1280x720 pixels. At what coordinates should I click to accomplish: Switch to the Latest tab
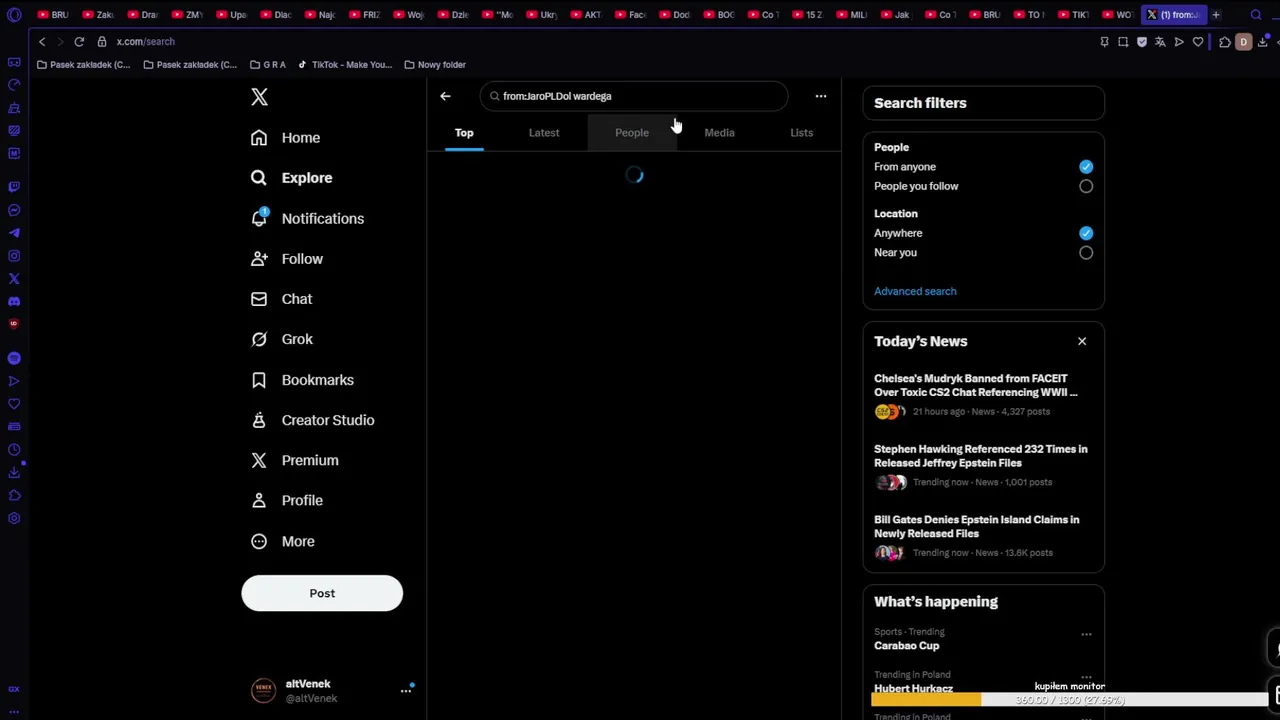pos(544,133)
